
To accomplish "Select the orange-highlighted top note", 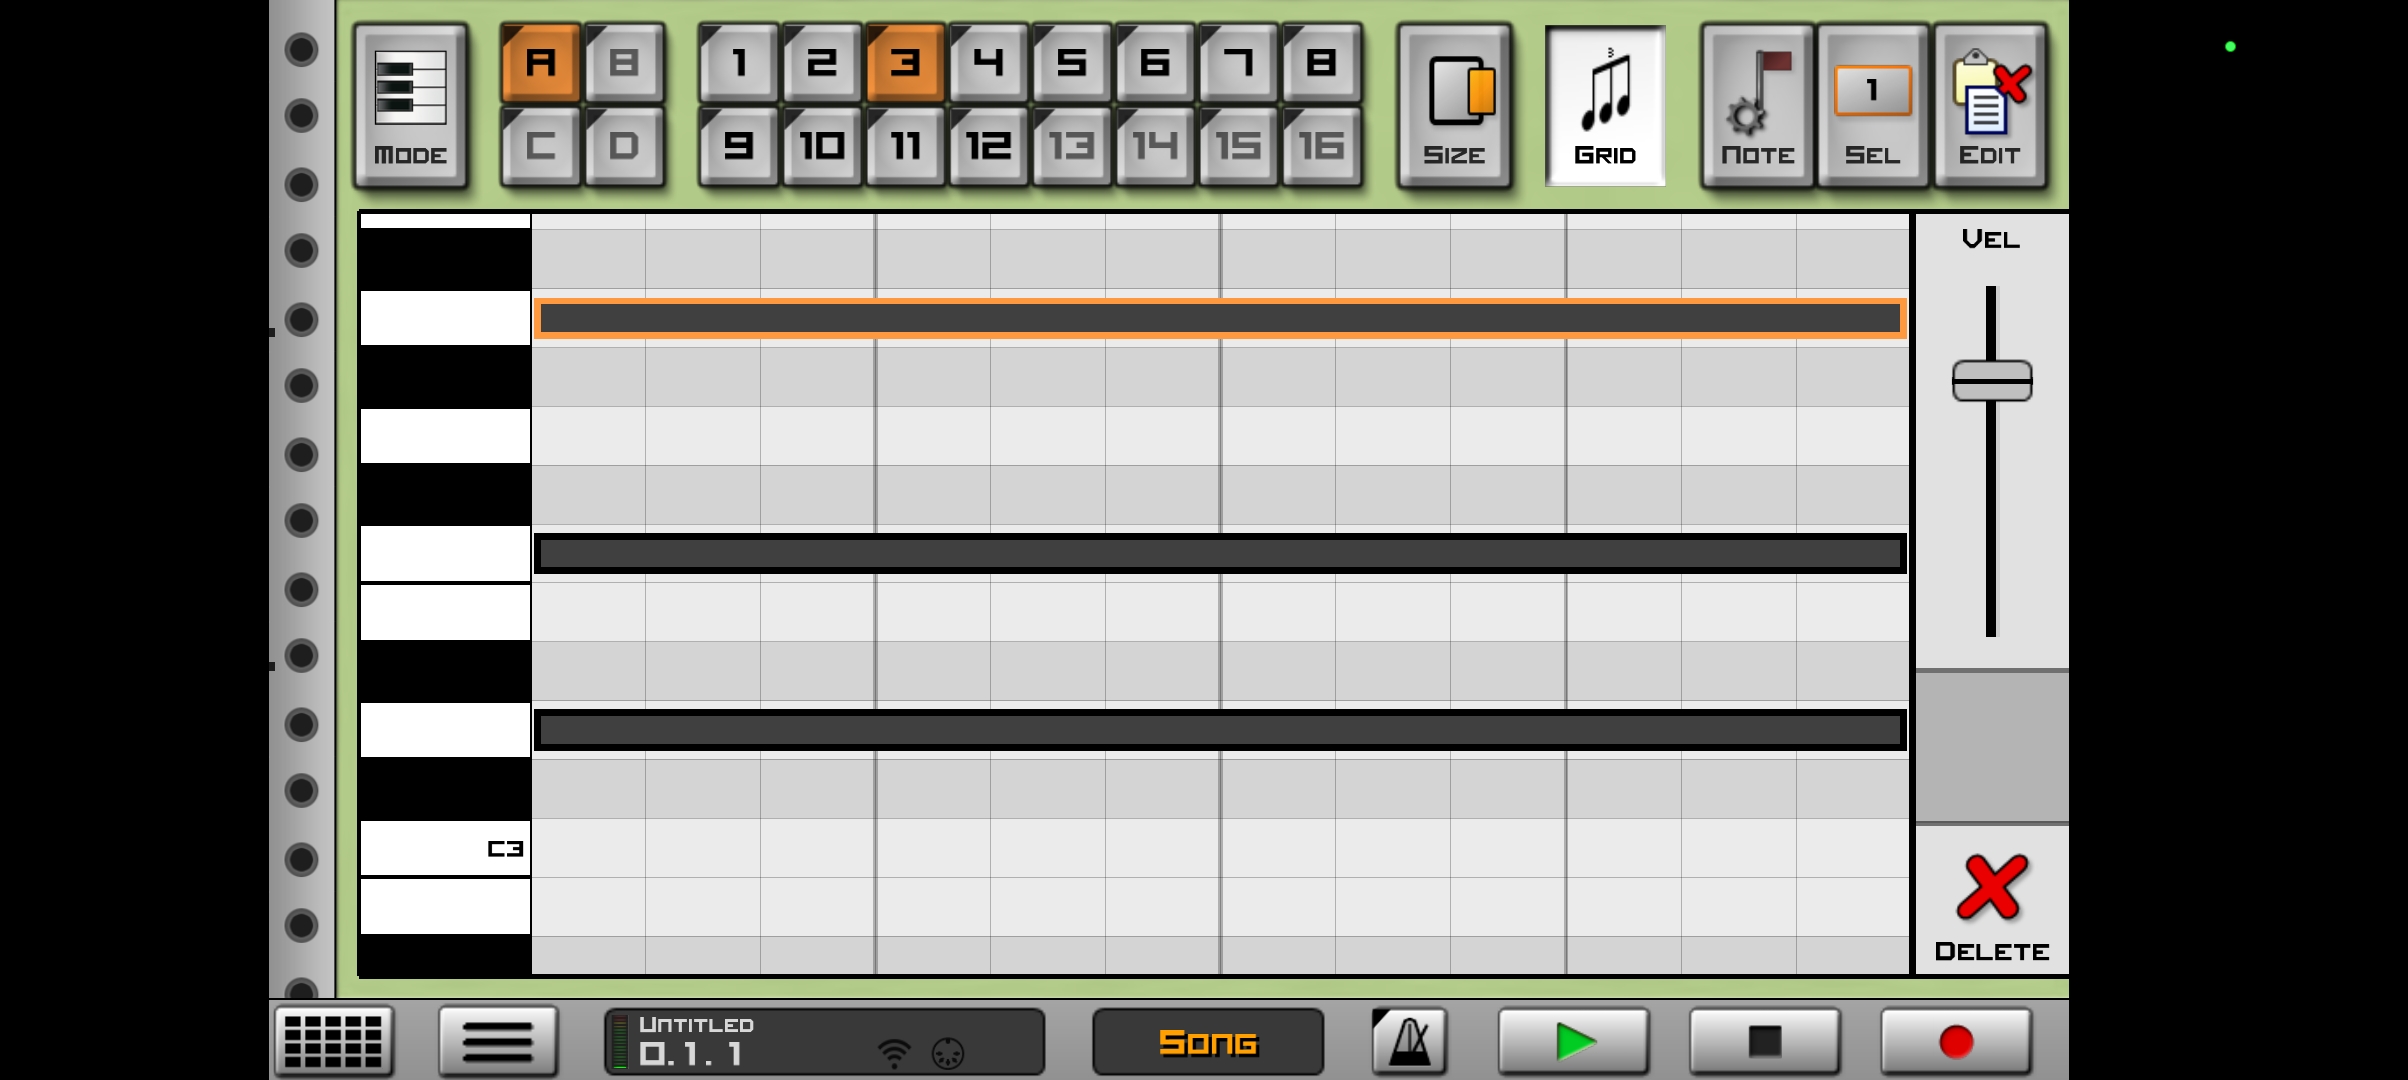I will coord(1220,318).
